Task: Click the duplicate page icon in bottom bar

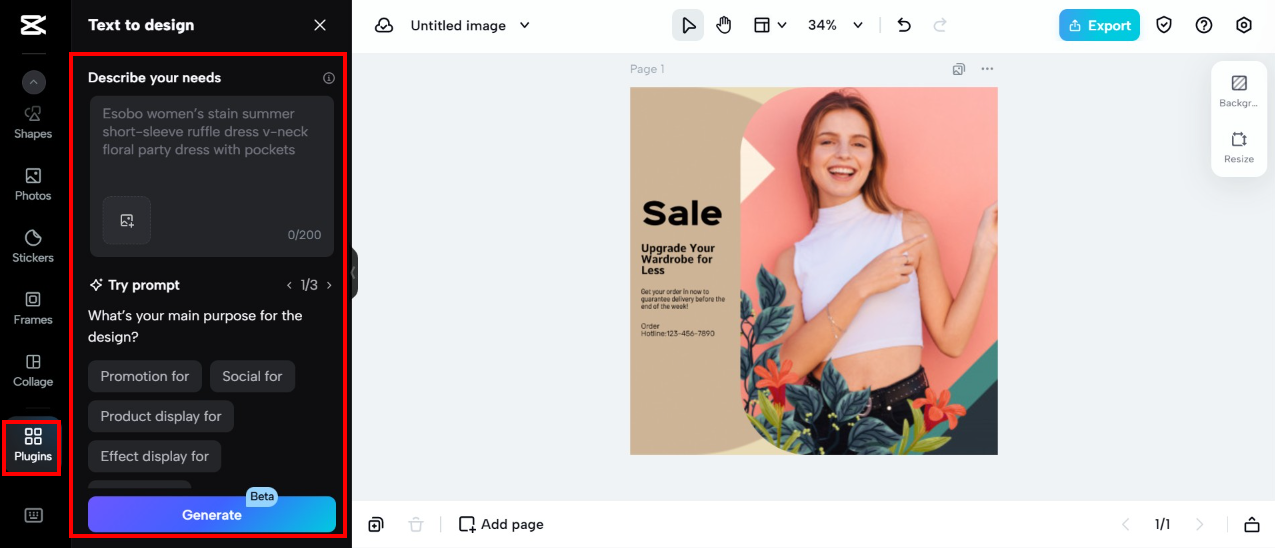Action: click(x=376, y=524)
